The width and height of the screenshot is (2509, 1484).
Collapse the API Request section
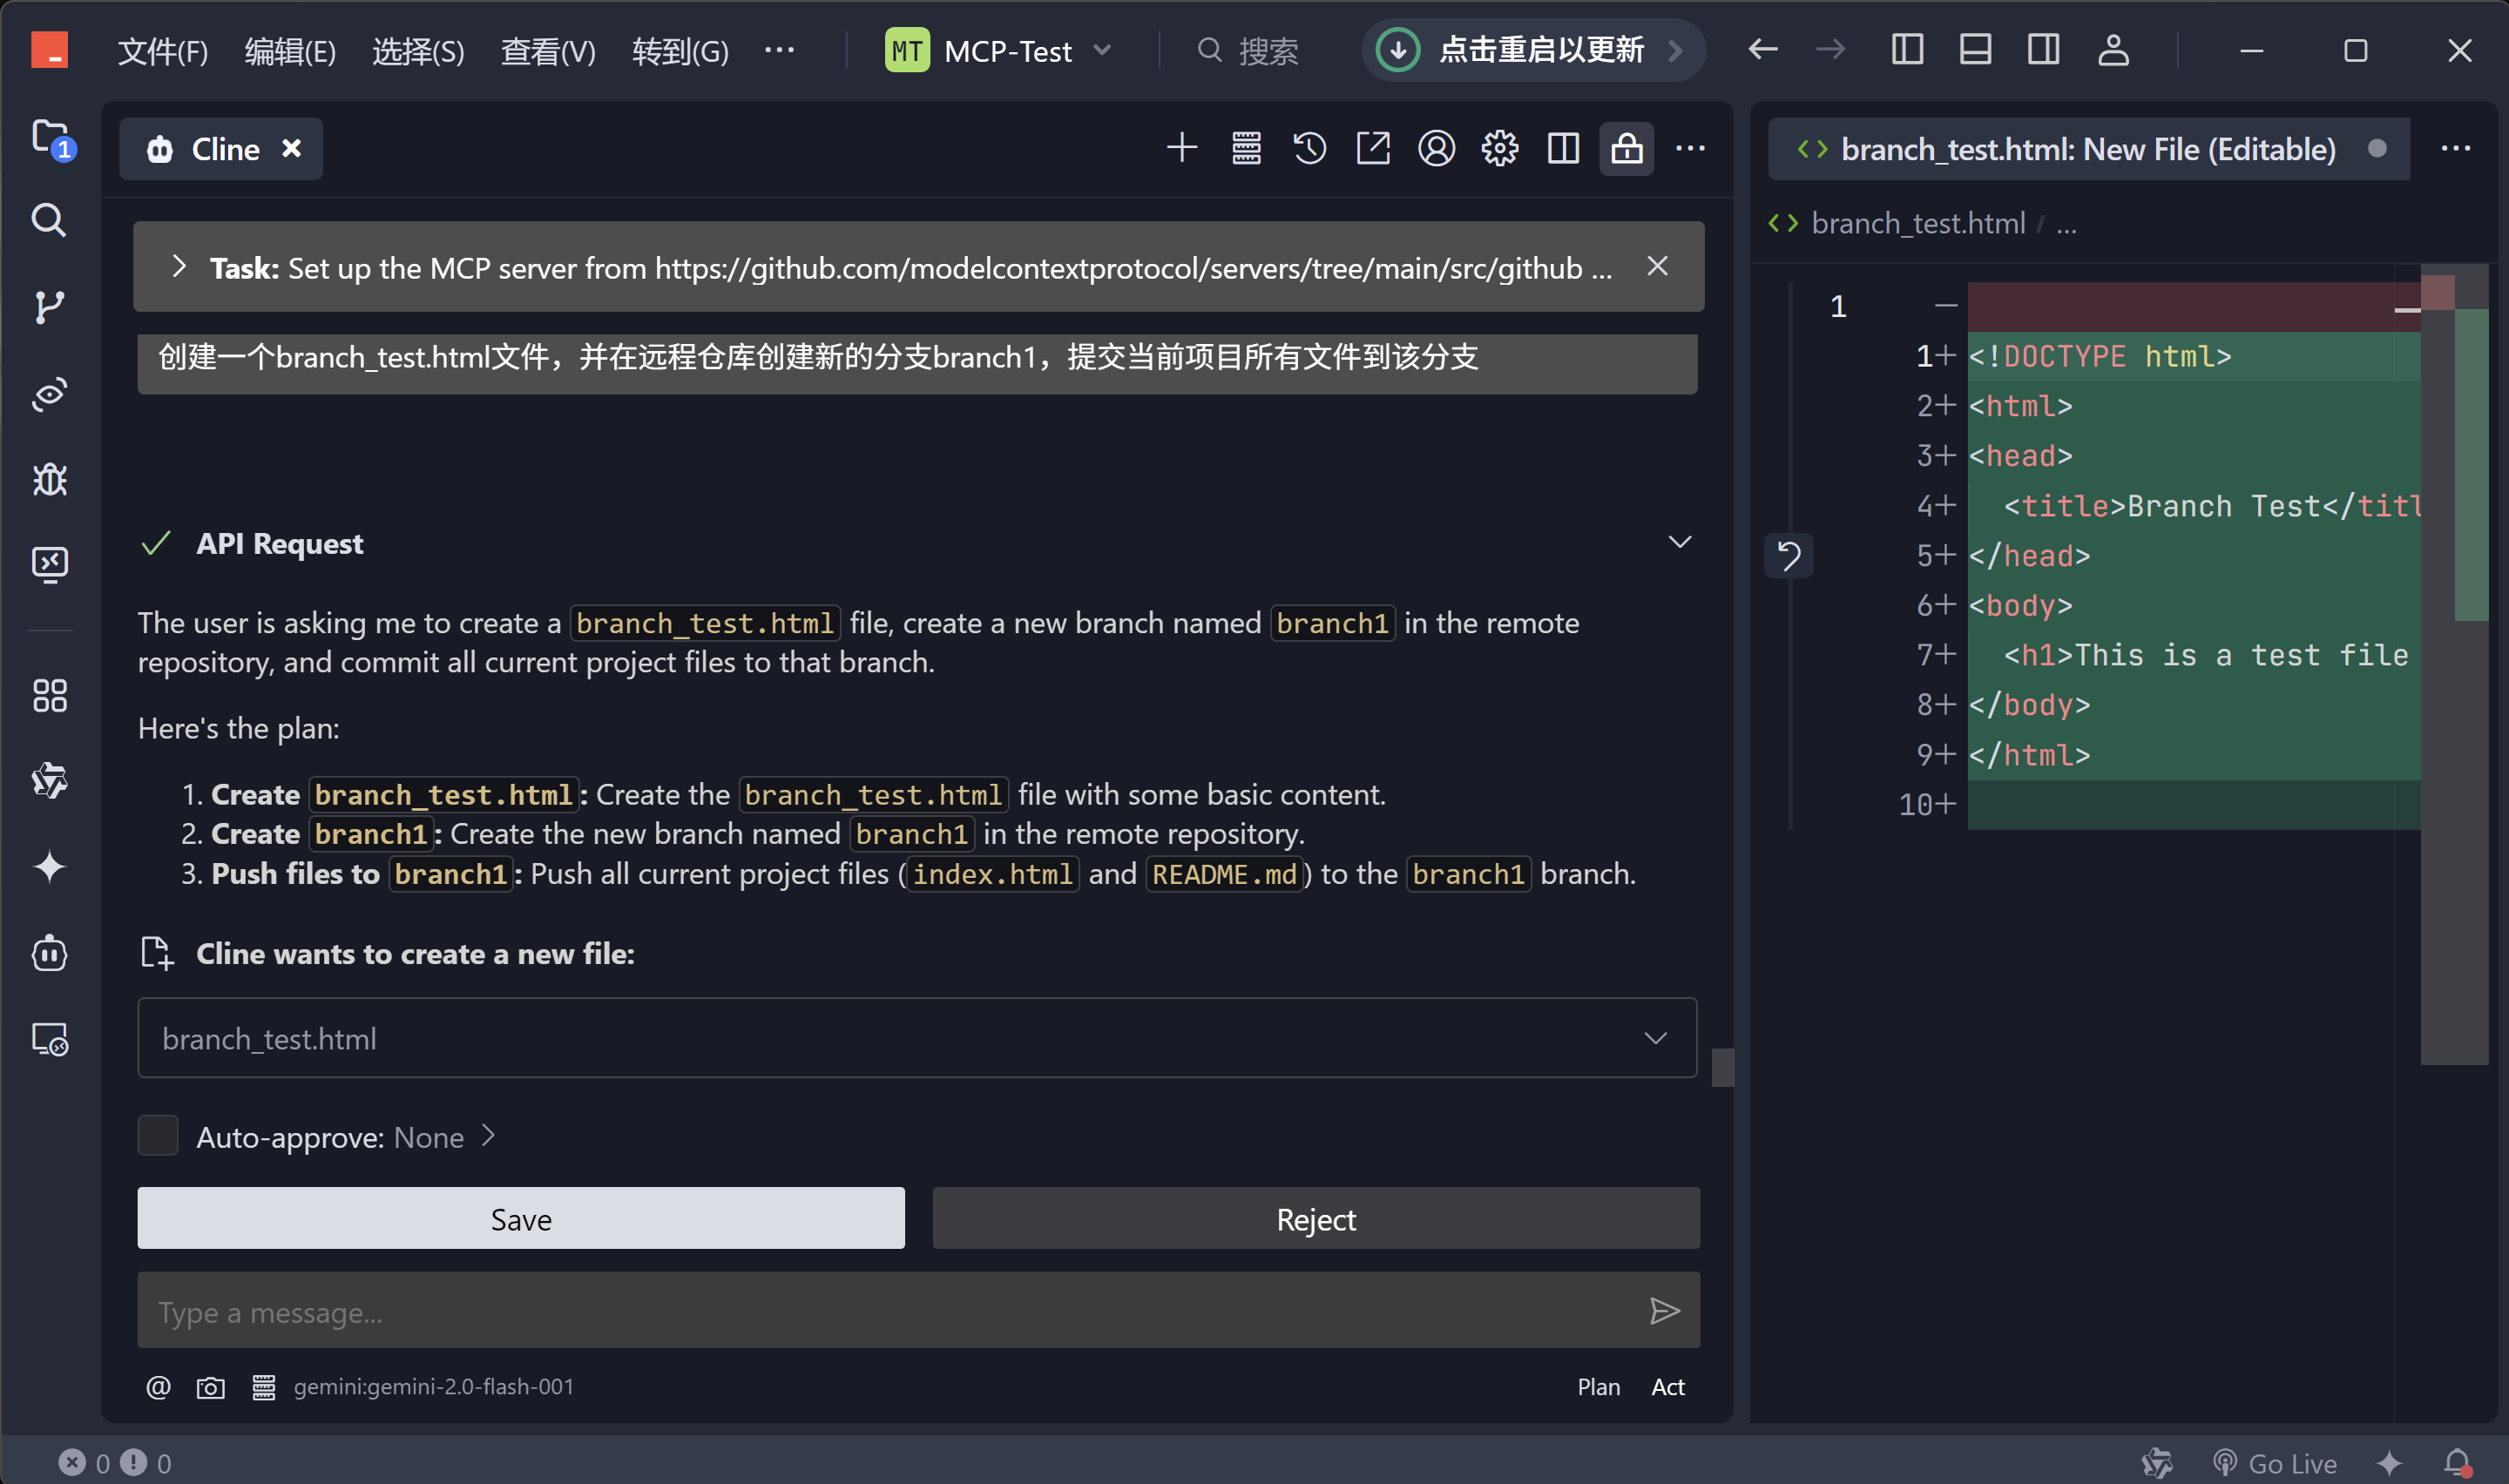click(1680, 542)
